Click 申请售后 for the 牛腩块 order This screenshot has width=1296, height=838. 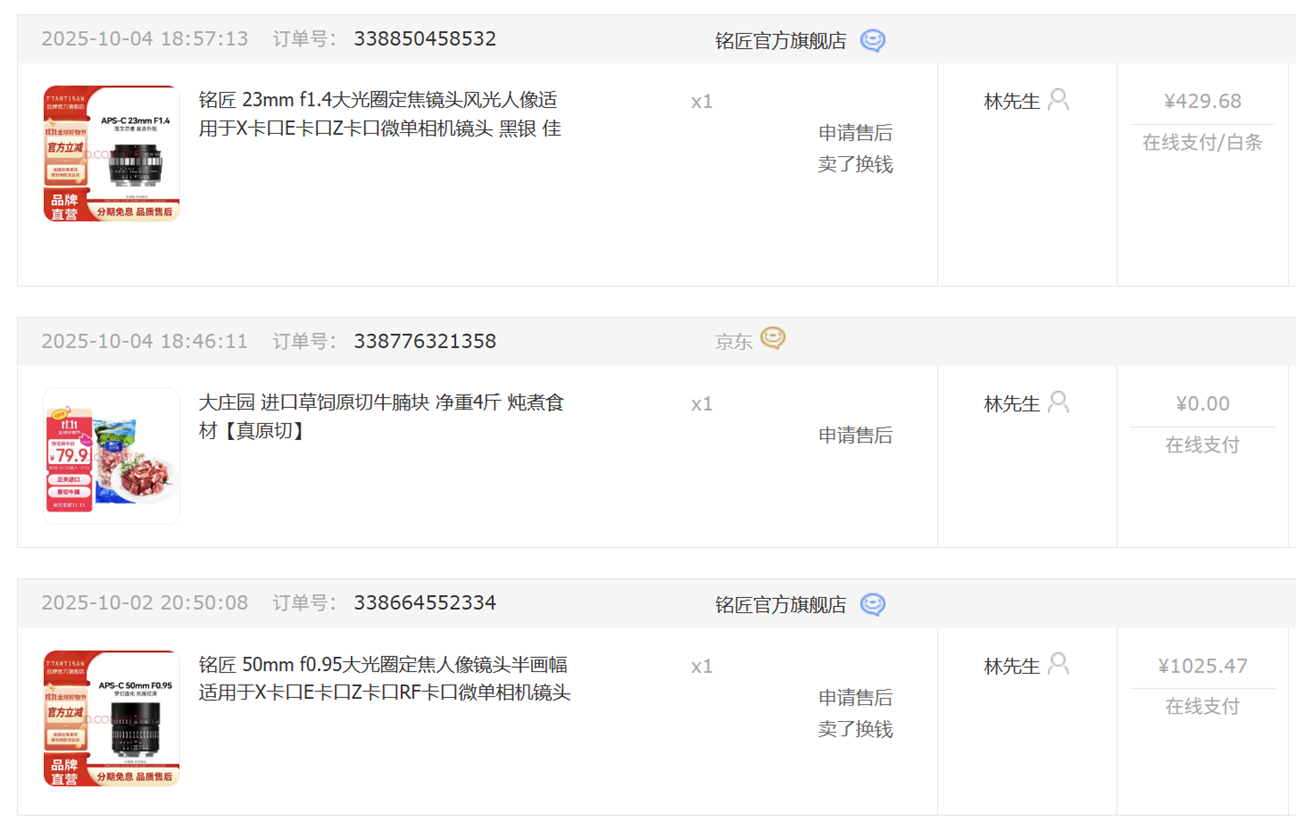[855, 435]
